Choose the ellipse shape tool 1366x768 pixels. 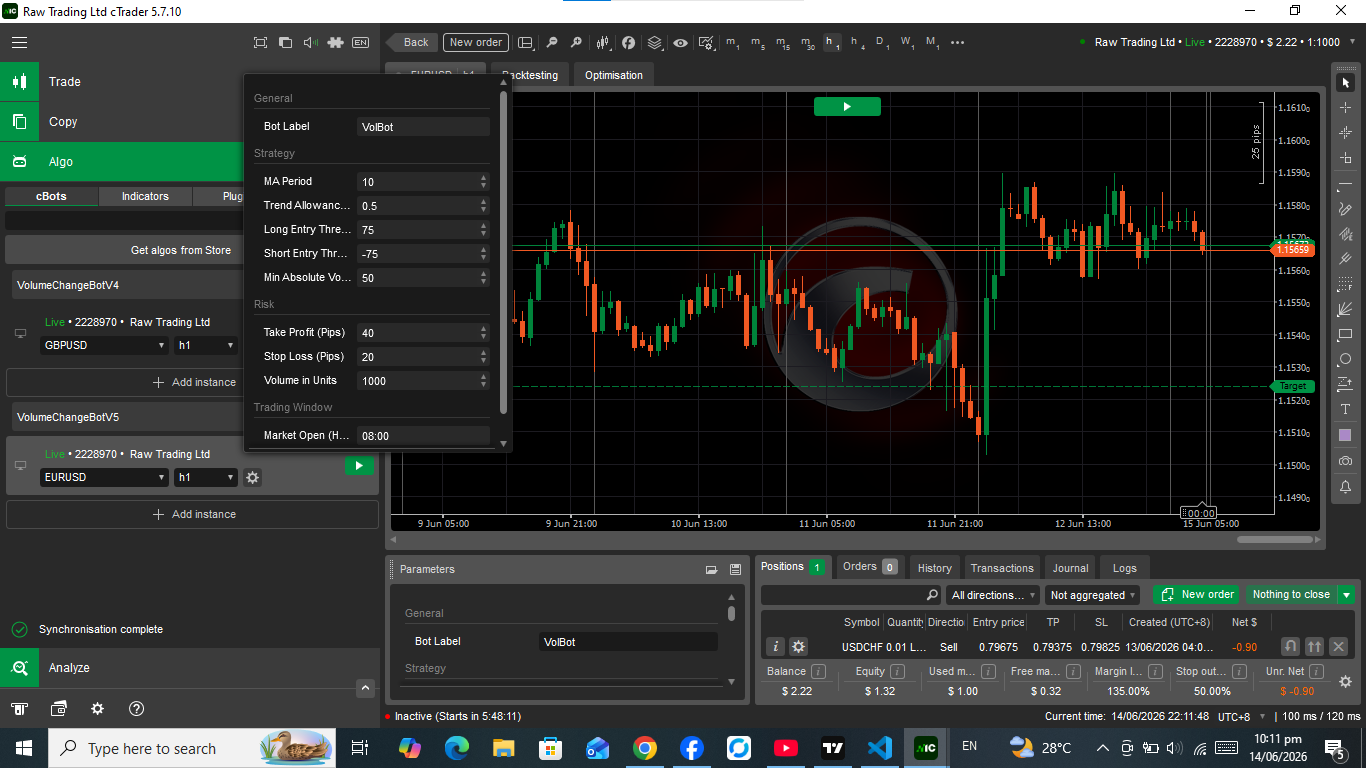coord(1345,359)
